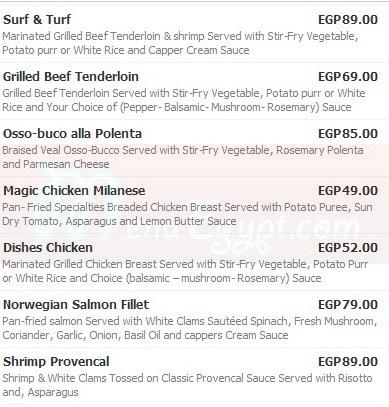
Task: Select the Pan-fried salmon description text
Action: click(x=189, y=328)
